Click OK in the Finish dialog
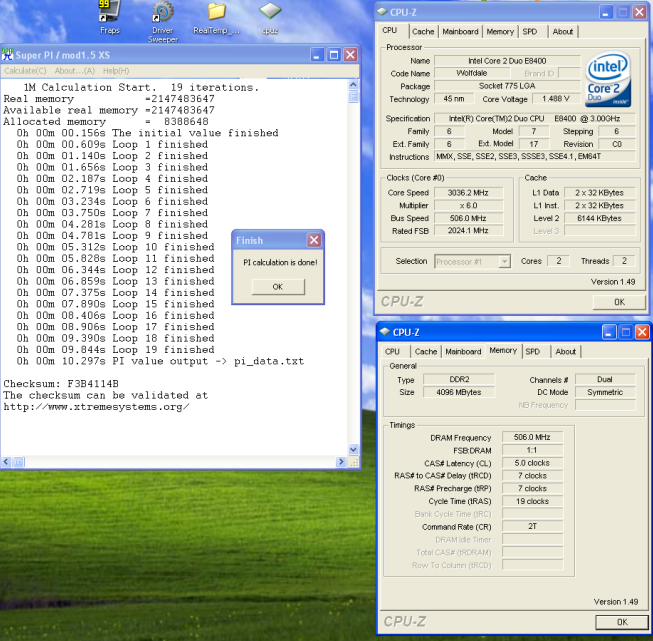Screen dimensions: 653x641 coord(278,287)
